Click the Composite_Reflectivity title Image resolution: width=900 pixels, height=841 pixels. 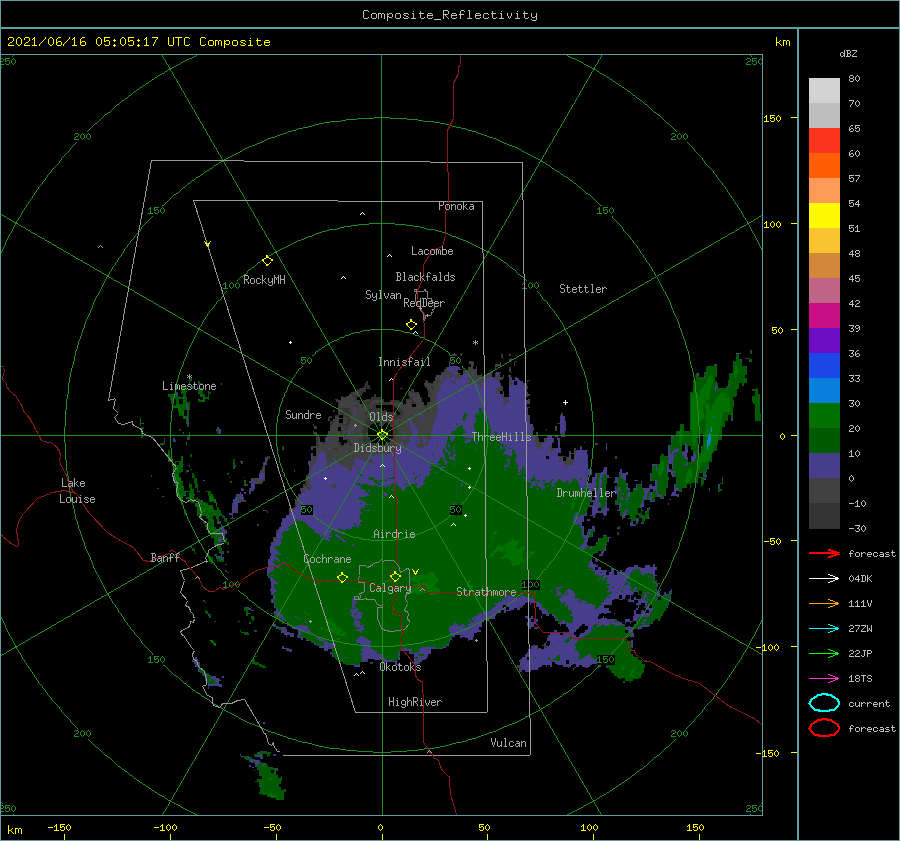pyautogui.click(x=450, y=15)
